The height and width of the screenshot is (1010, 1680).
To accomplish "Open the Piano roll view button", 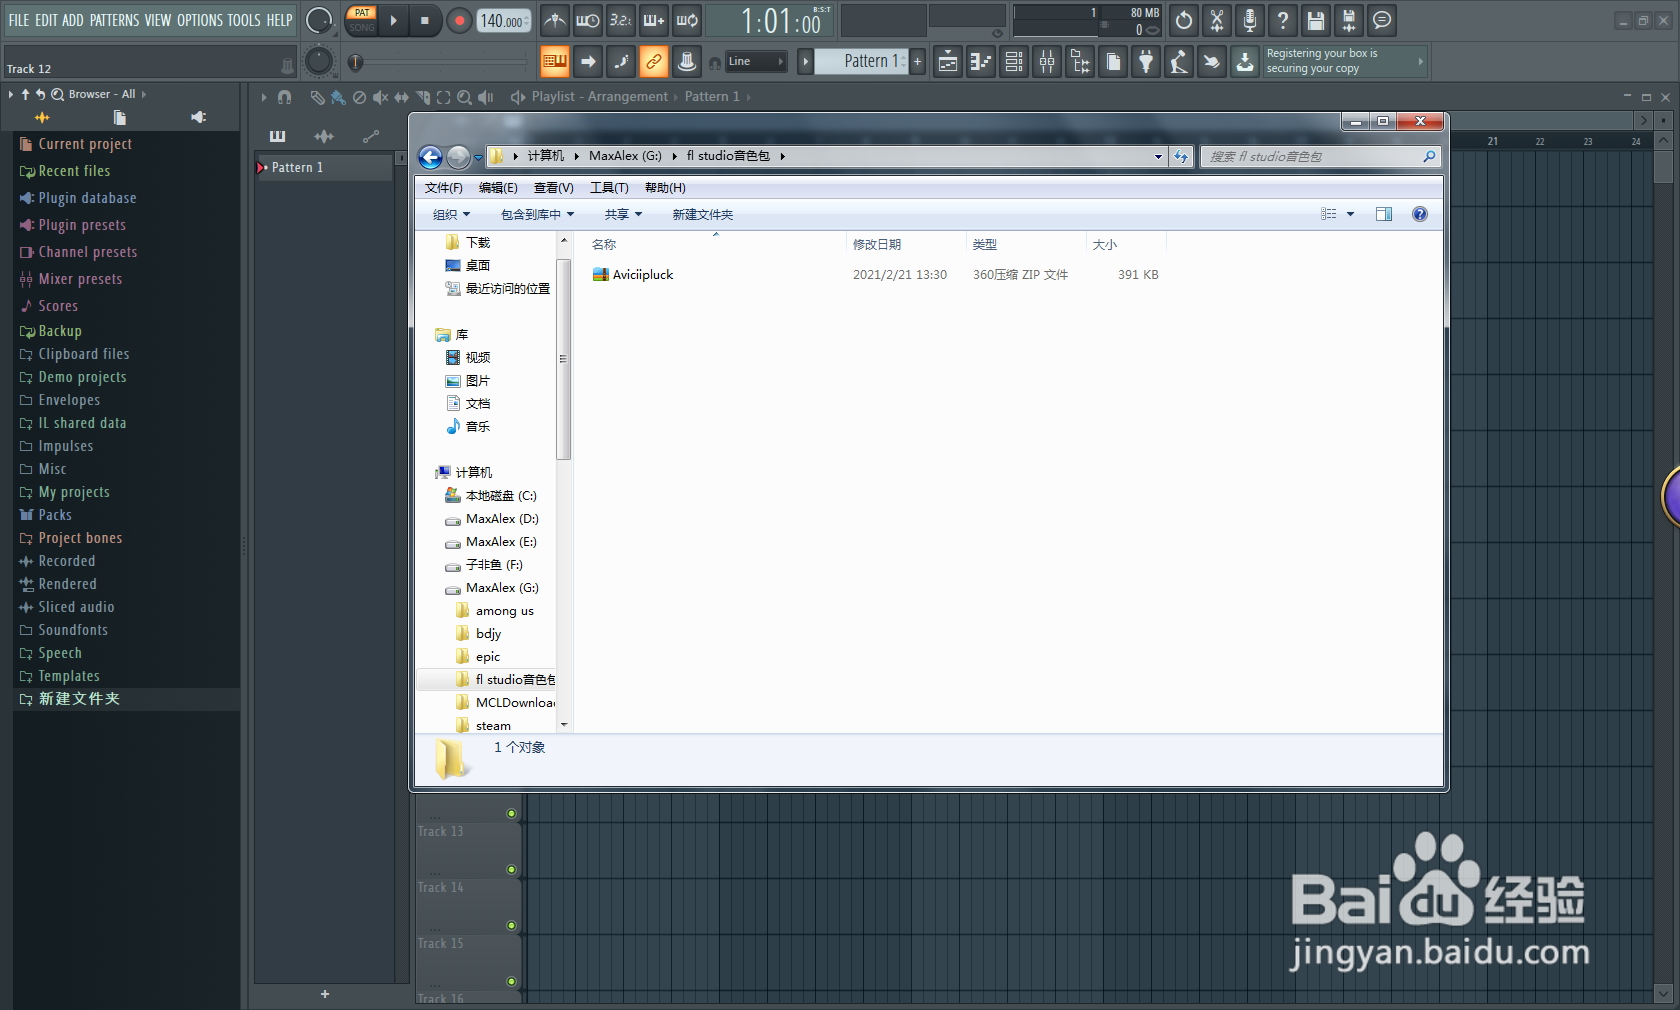I will coord(981,62).
